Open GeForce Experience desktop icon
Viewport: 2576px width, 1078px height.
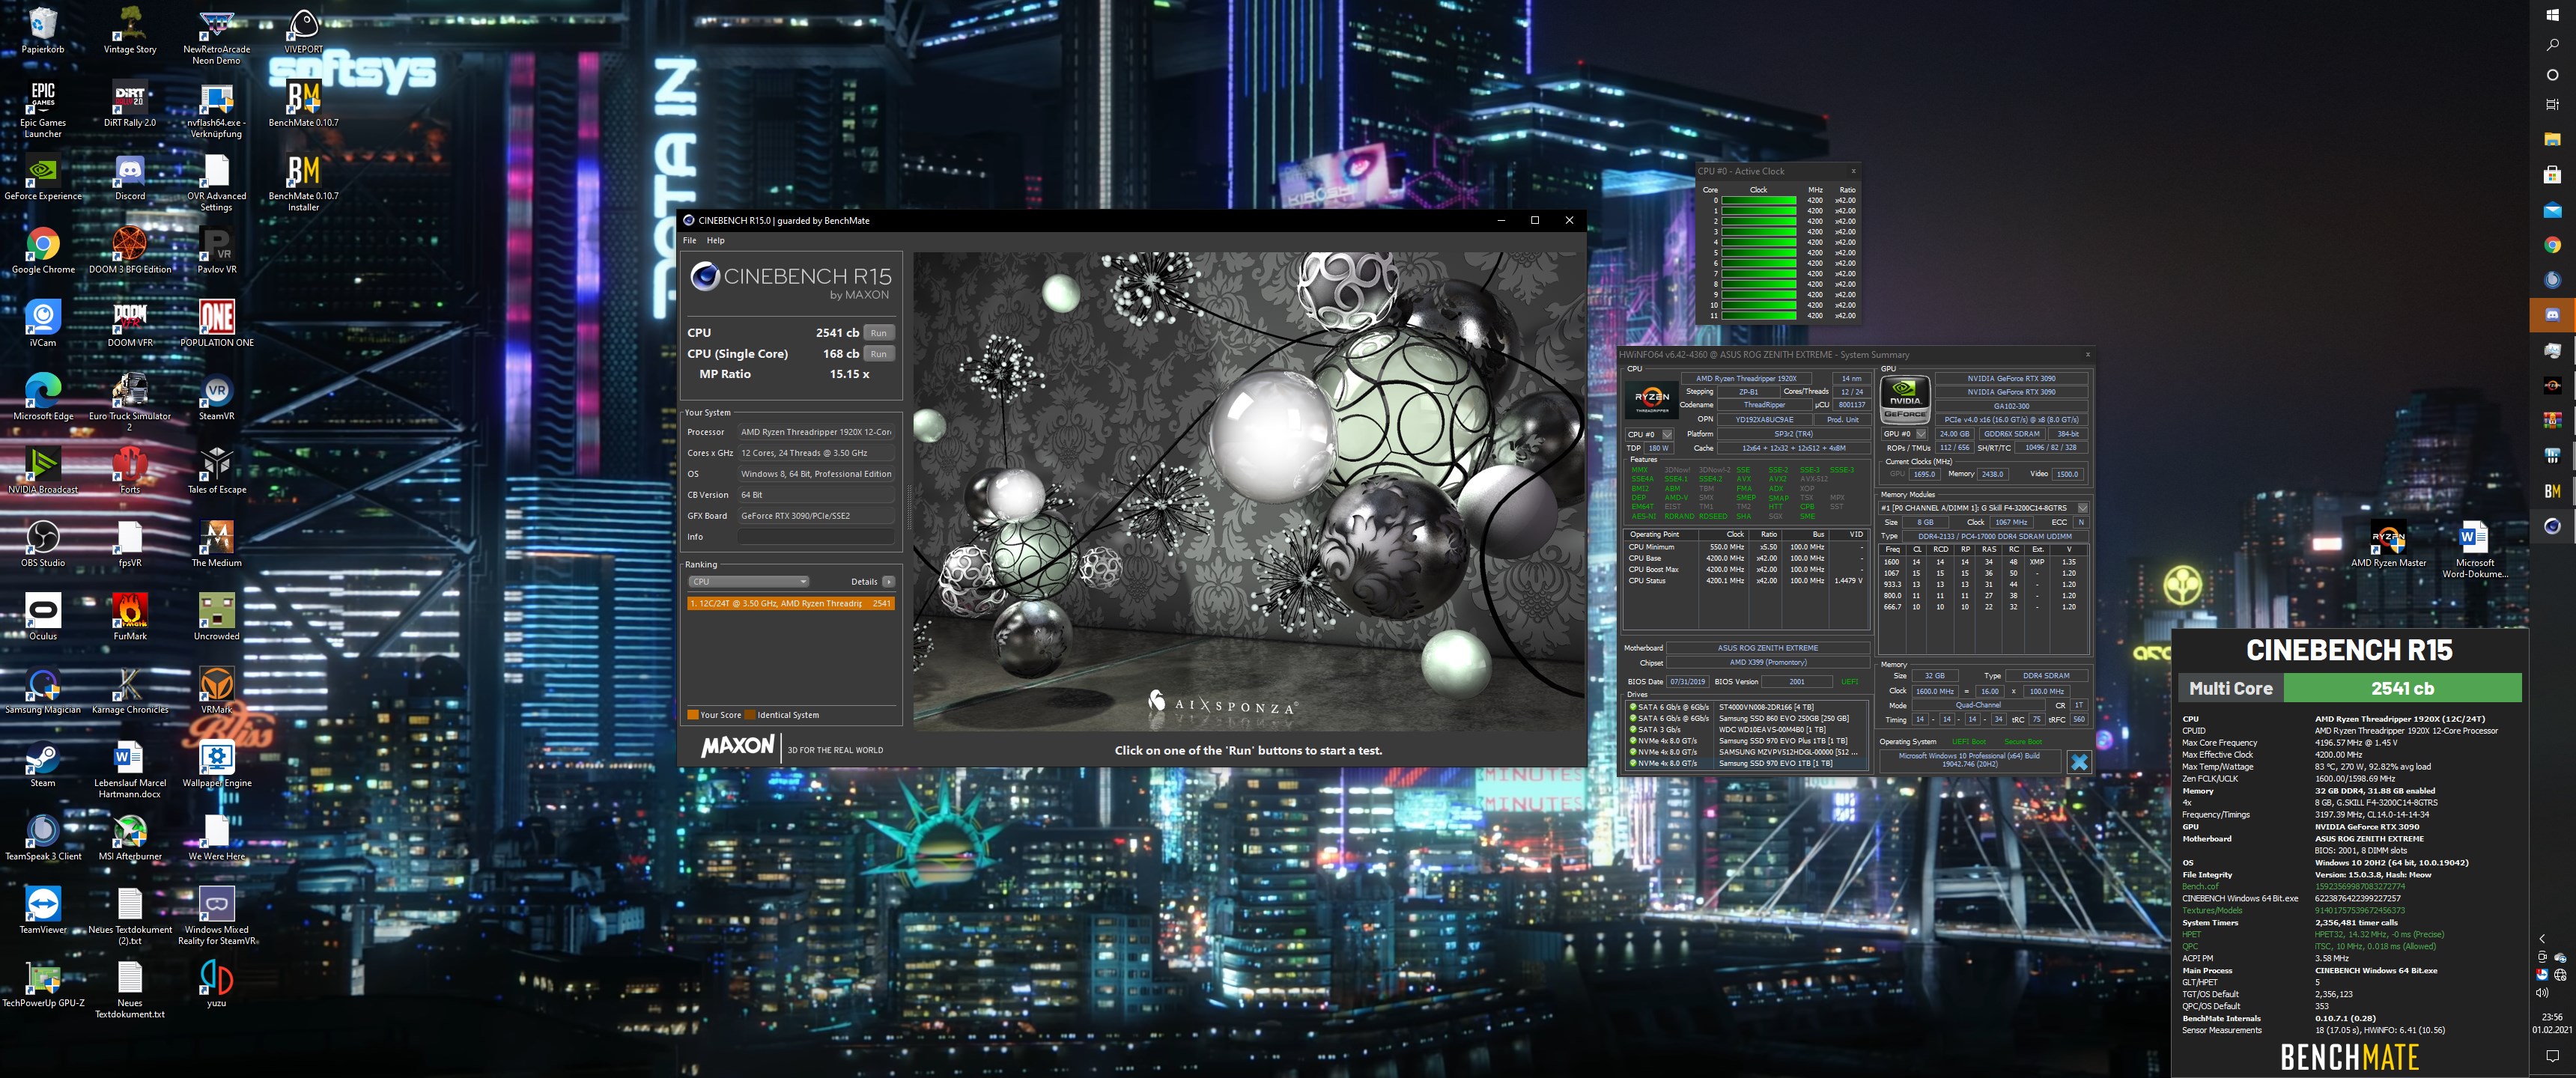43,178
